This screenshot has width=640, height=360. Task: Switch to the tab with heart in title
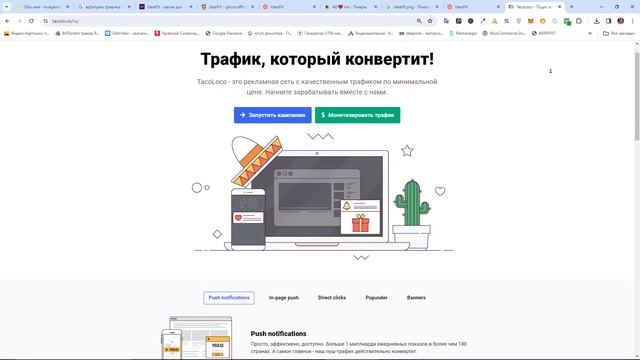(x=350, y=7)
